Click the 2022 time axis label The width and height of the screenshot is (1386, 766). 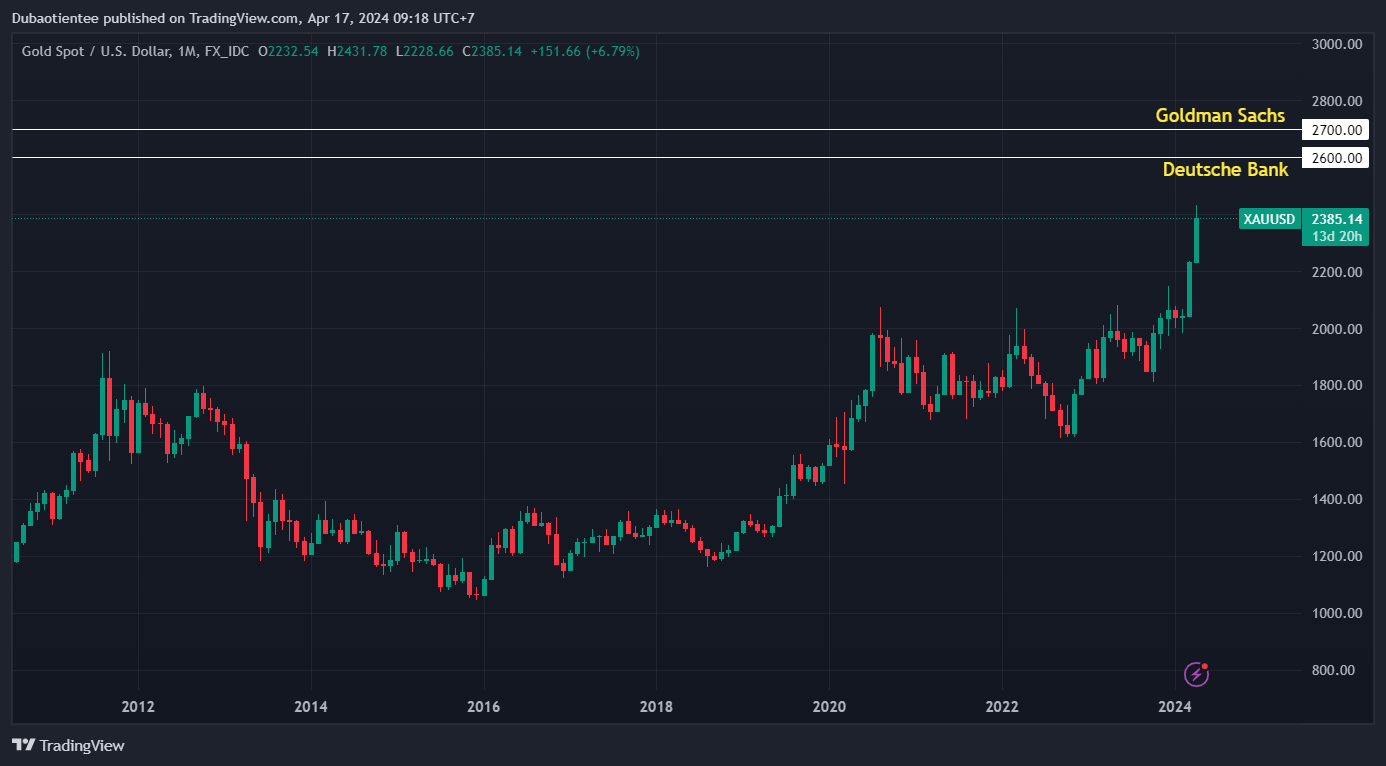coord(1002,707)
